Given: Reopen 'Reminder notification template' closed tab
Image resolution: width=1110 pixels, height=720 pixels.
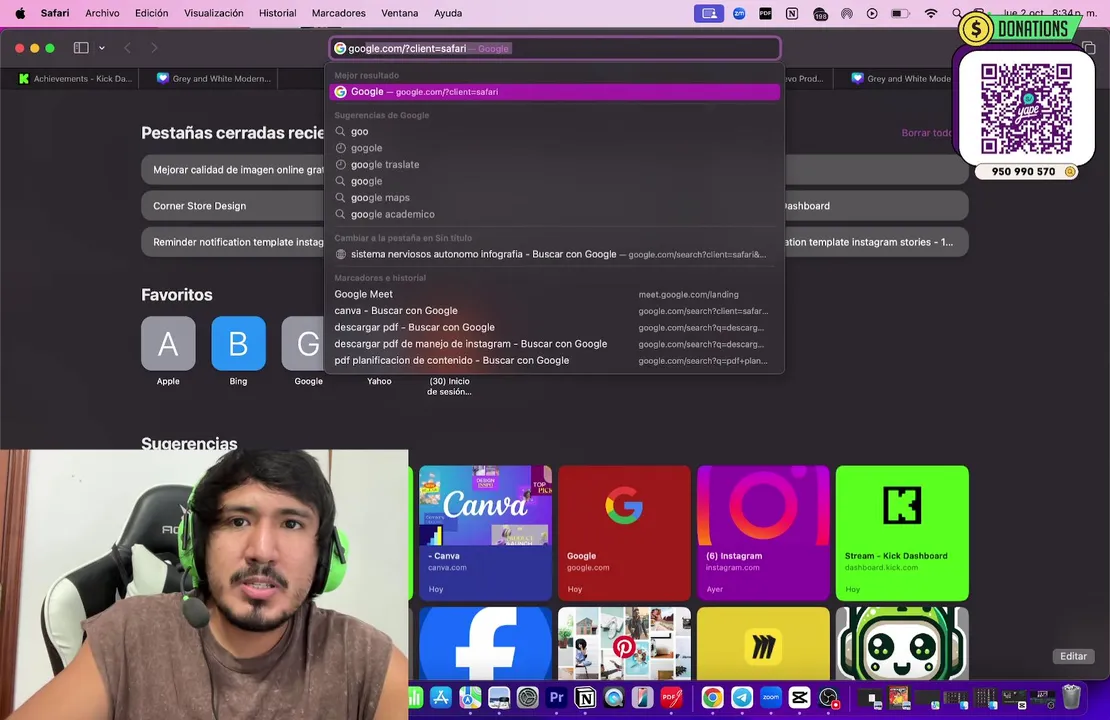Looking at the screenshot, I should [234, 242].
